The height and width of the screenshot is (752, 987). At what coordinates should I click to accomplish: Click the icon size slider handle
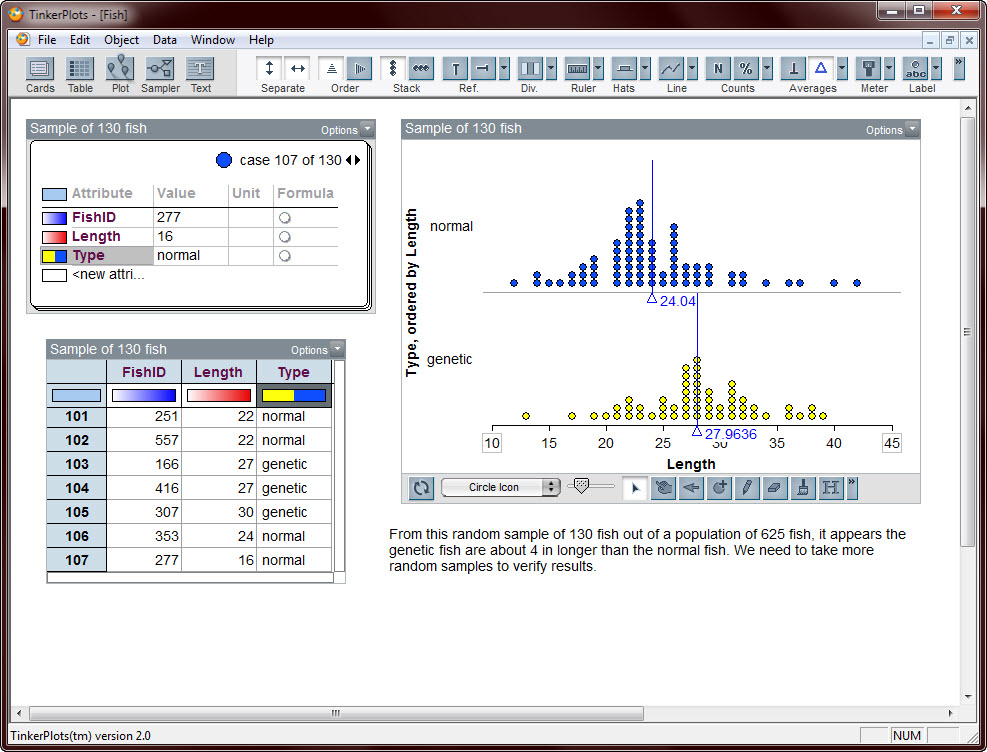pyautogui.click(x=582, y=485)
